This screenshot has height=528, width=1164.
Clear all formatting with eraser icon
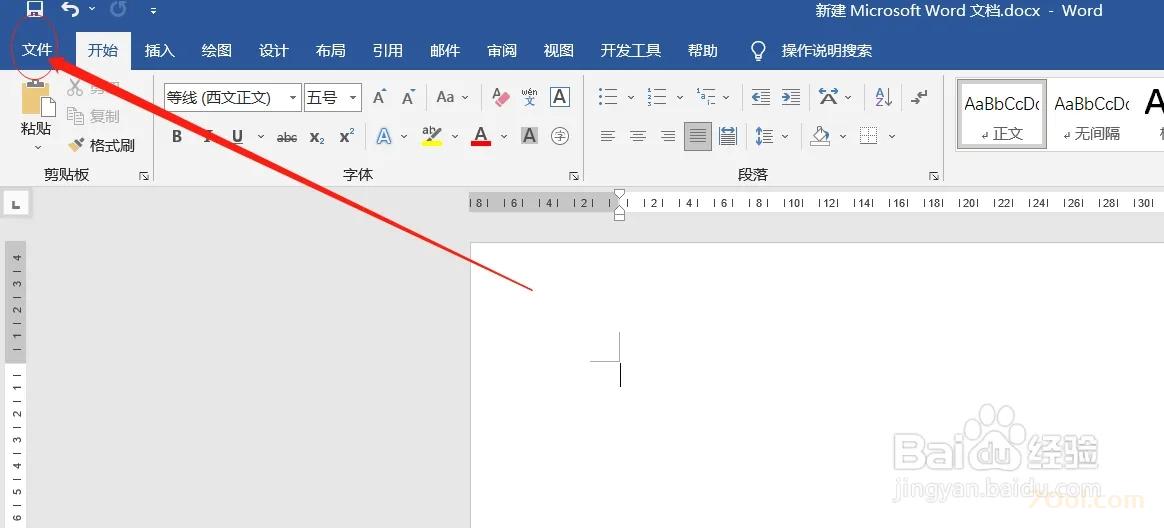tap(501, 97)
